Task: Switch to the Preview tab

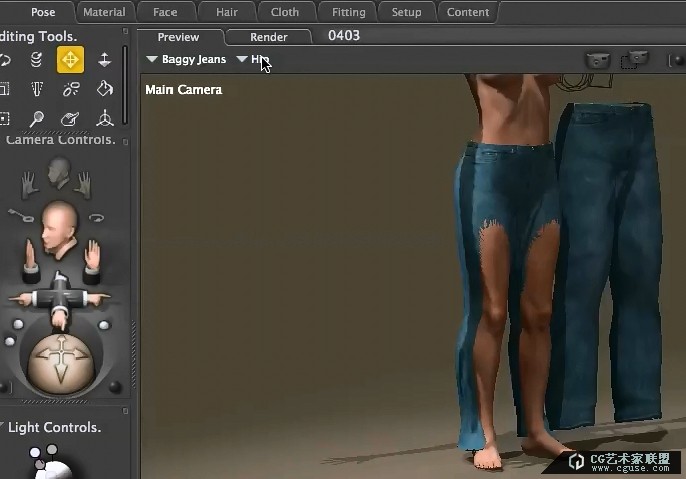Action: point(178,37)
